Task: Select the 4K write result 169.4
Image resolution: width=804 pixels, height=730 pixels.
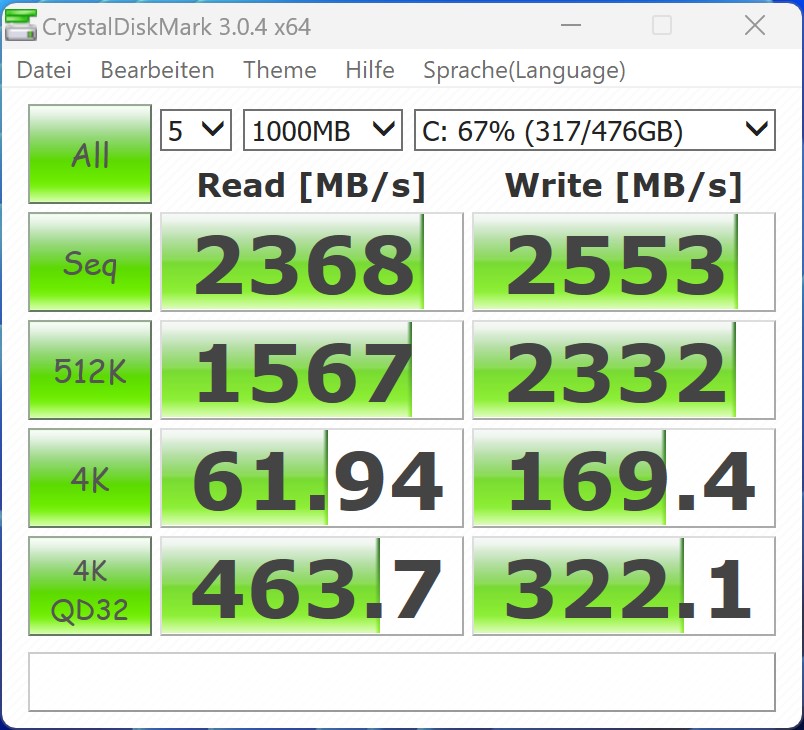Action: (624, 478)
